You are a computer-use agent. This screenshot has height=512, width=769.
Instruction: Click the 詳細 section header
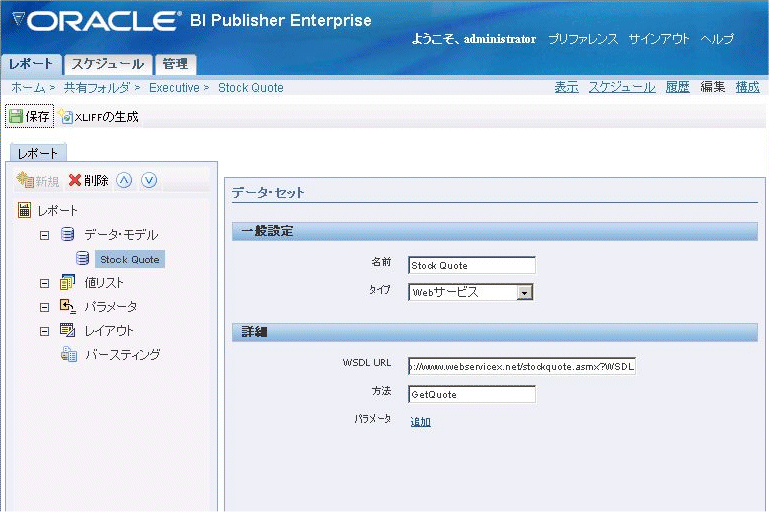(495, 333)
